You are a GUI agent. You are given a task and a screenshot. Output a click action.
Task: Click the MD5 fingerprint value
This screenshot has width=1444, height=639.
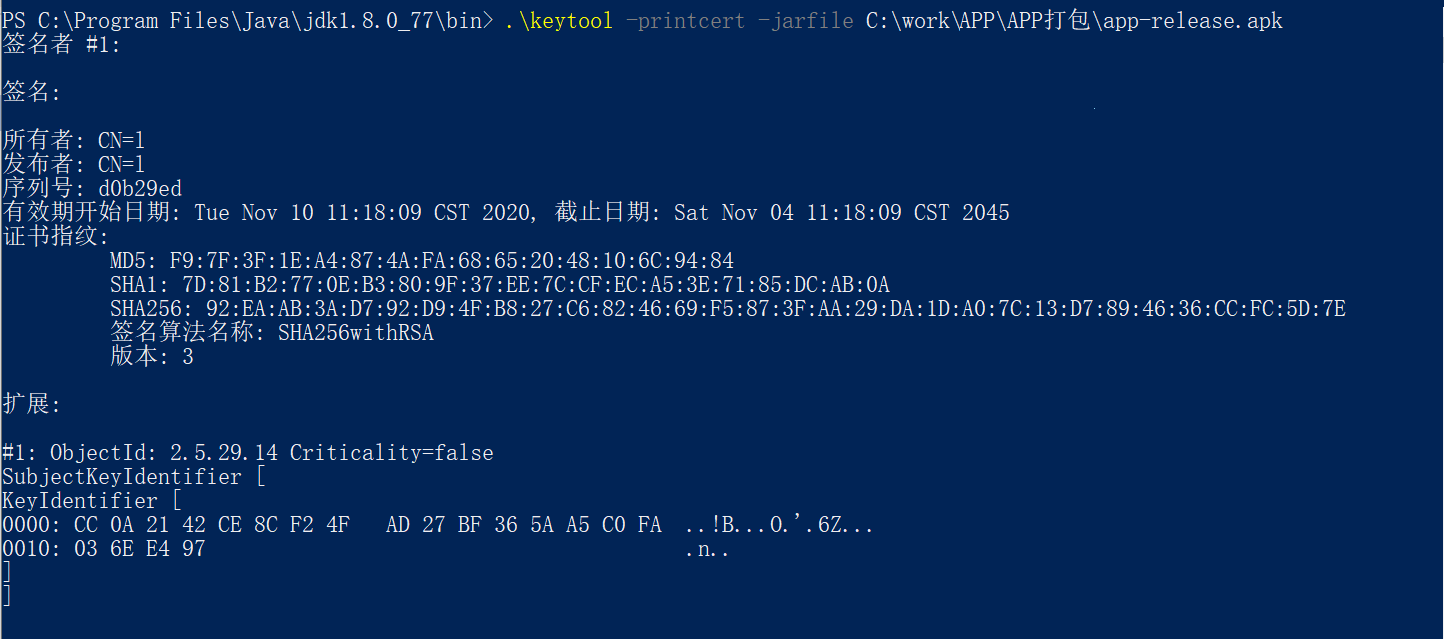pyautogui.click(x=452, y=260)
